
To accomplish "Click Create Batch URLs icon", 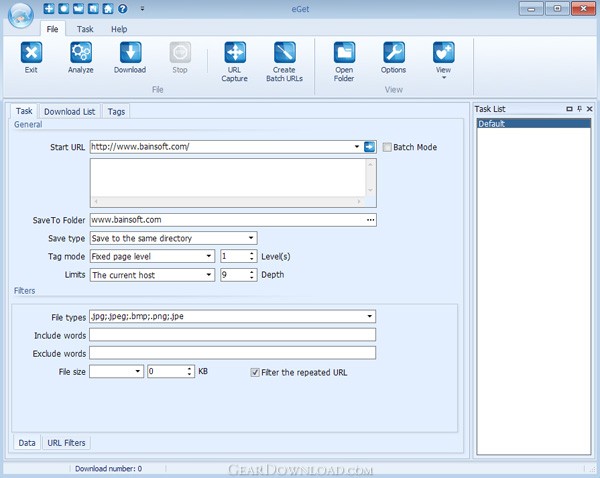I will [x=284, y=53].
